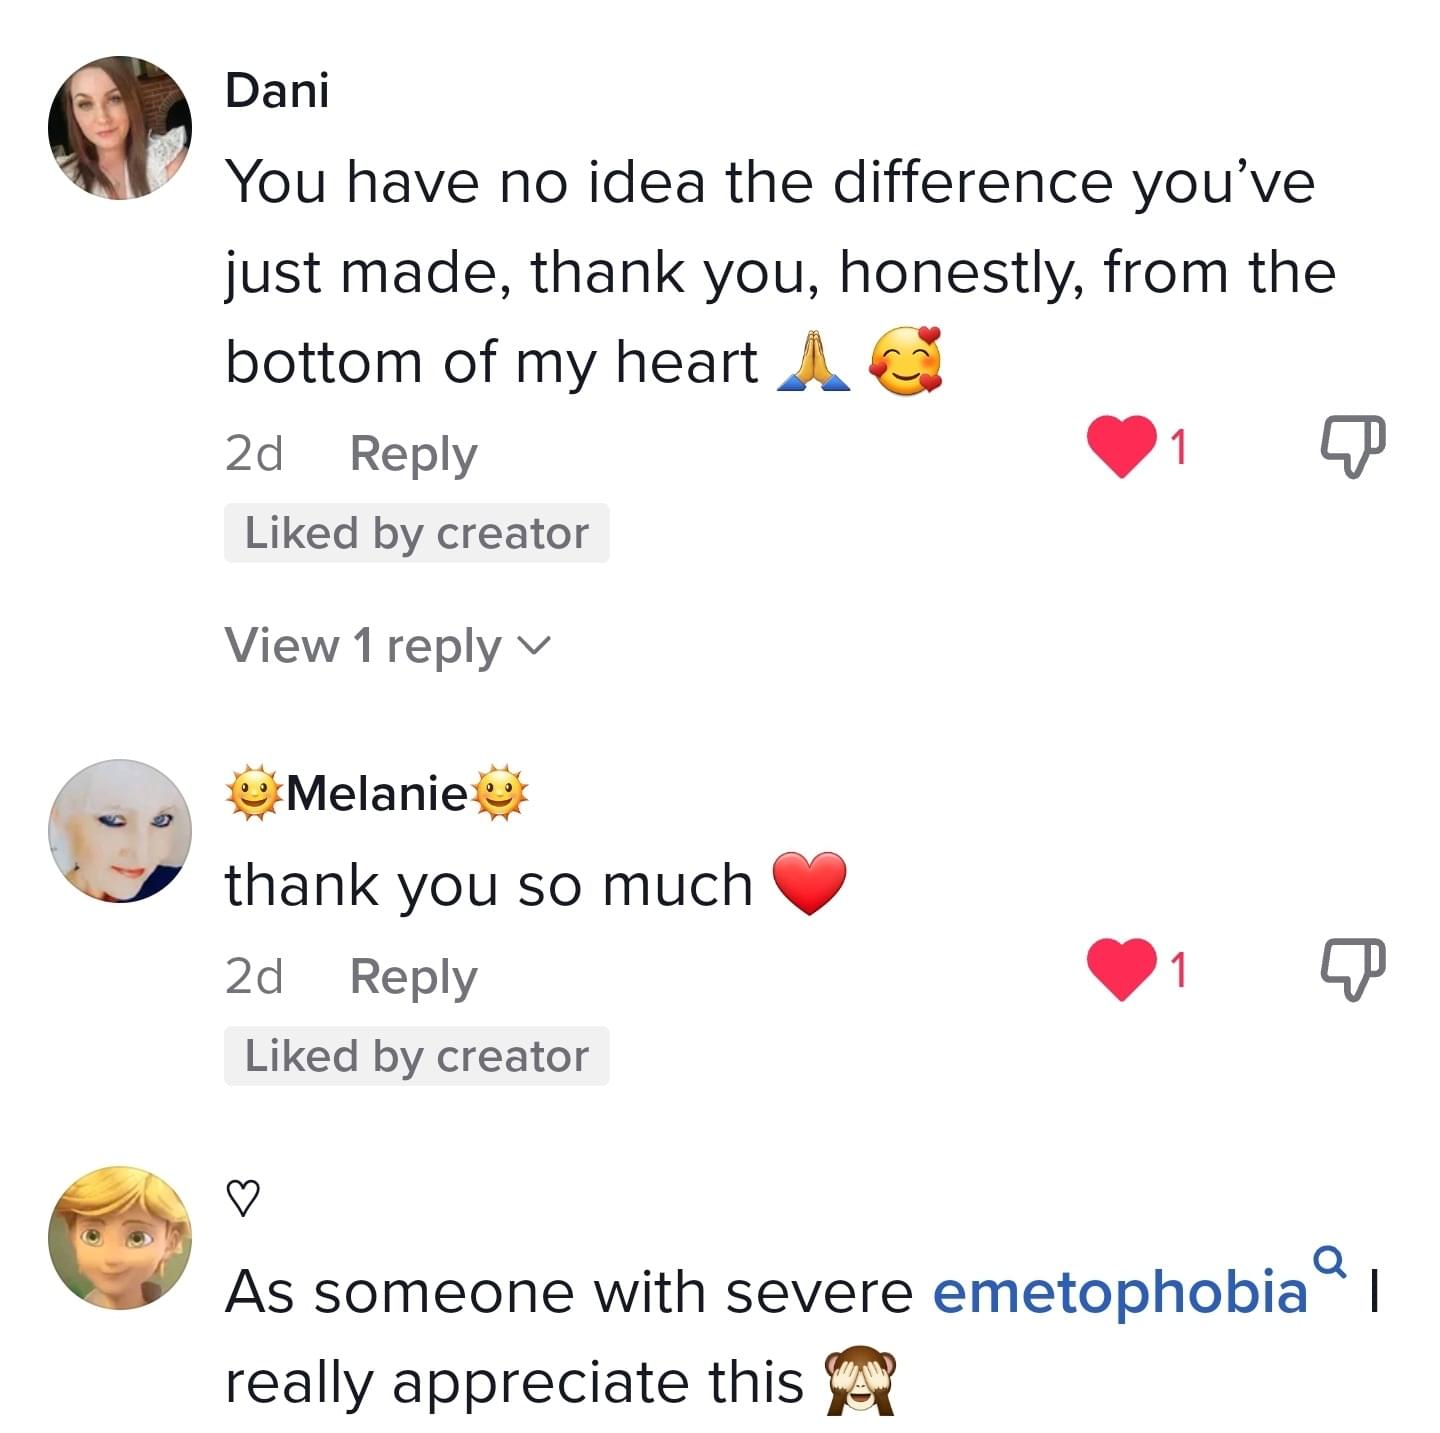Toggle the heart on Melanie's comment
This screenshot has height=1433, width=1440.
tap(1121, 969)
